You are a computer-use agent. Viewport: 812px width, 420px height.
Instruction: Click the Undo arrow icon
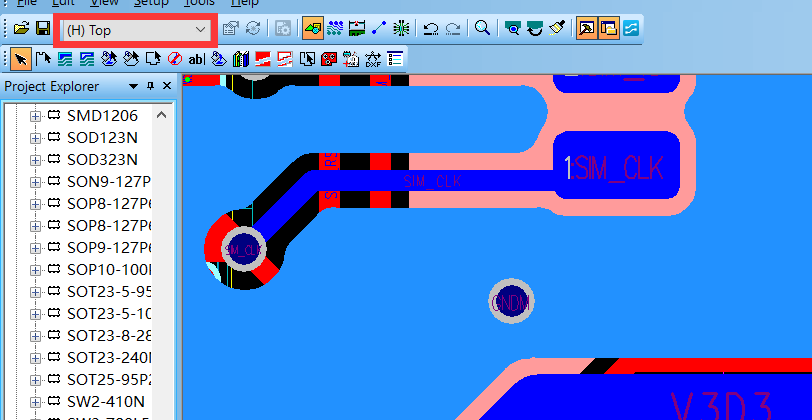coord(431,28)
